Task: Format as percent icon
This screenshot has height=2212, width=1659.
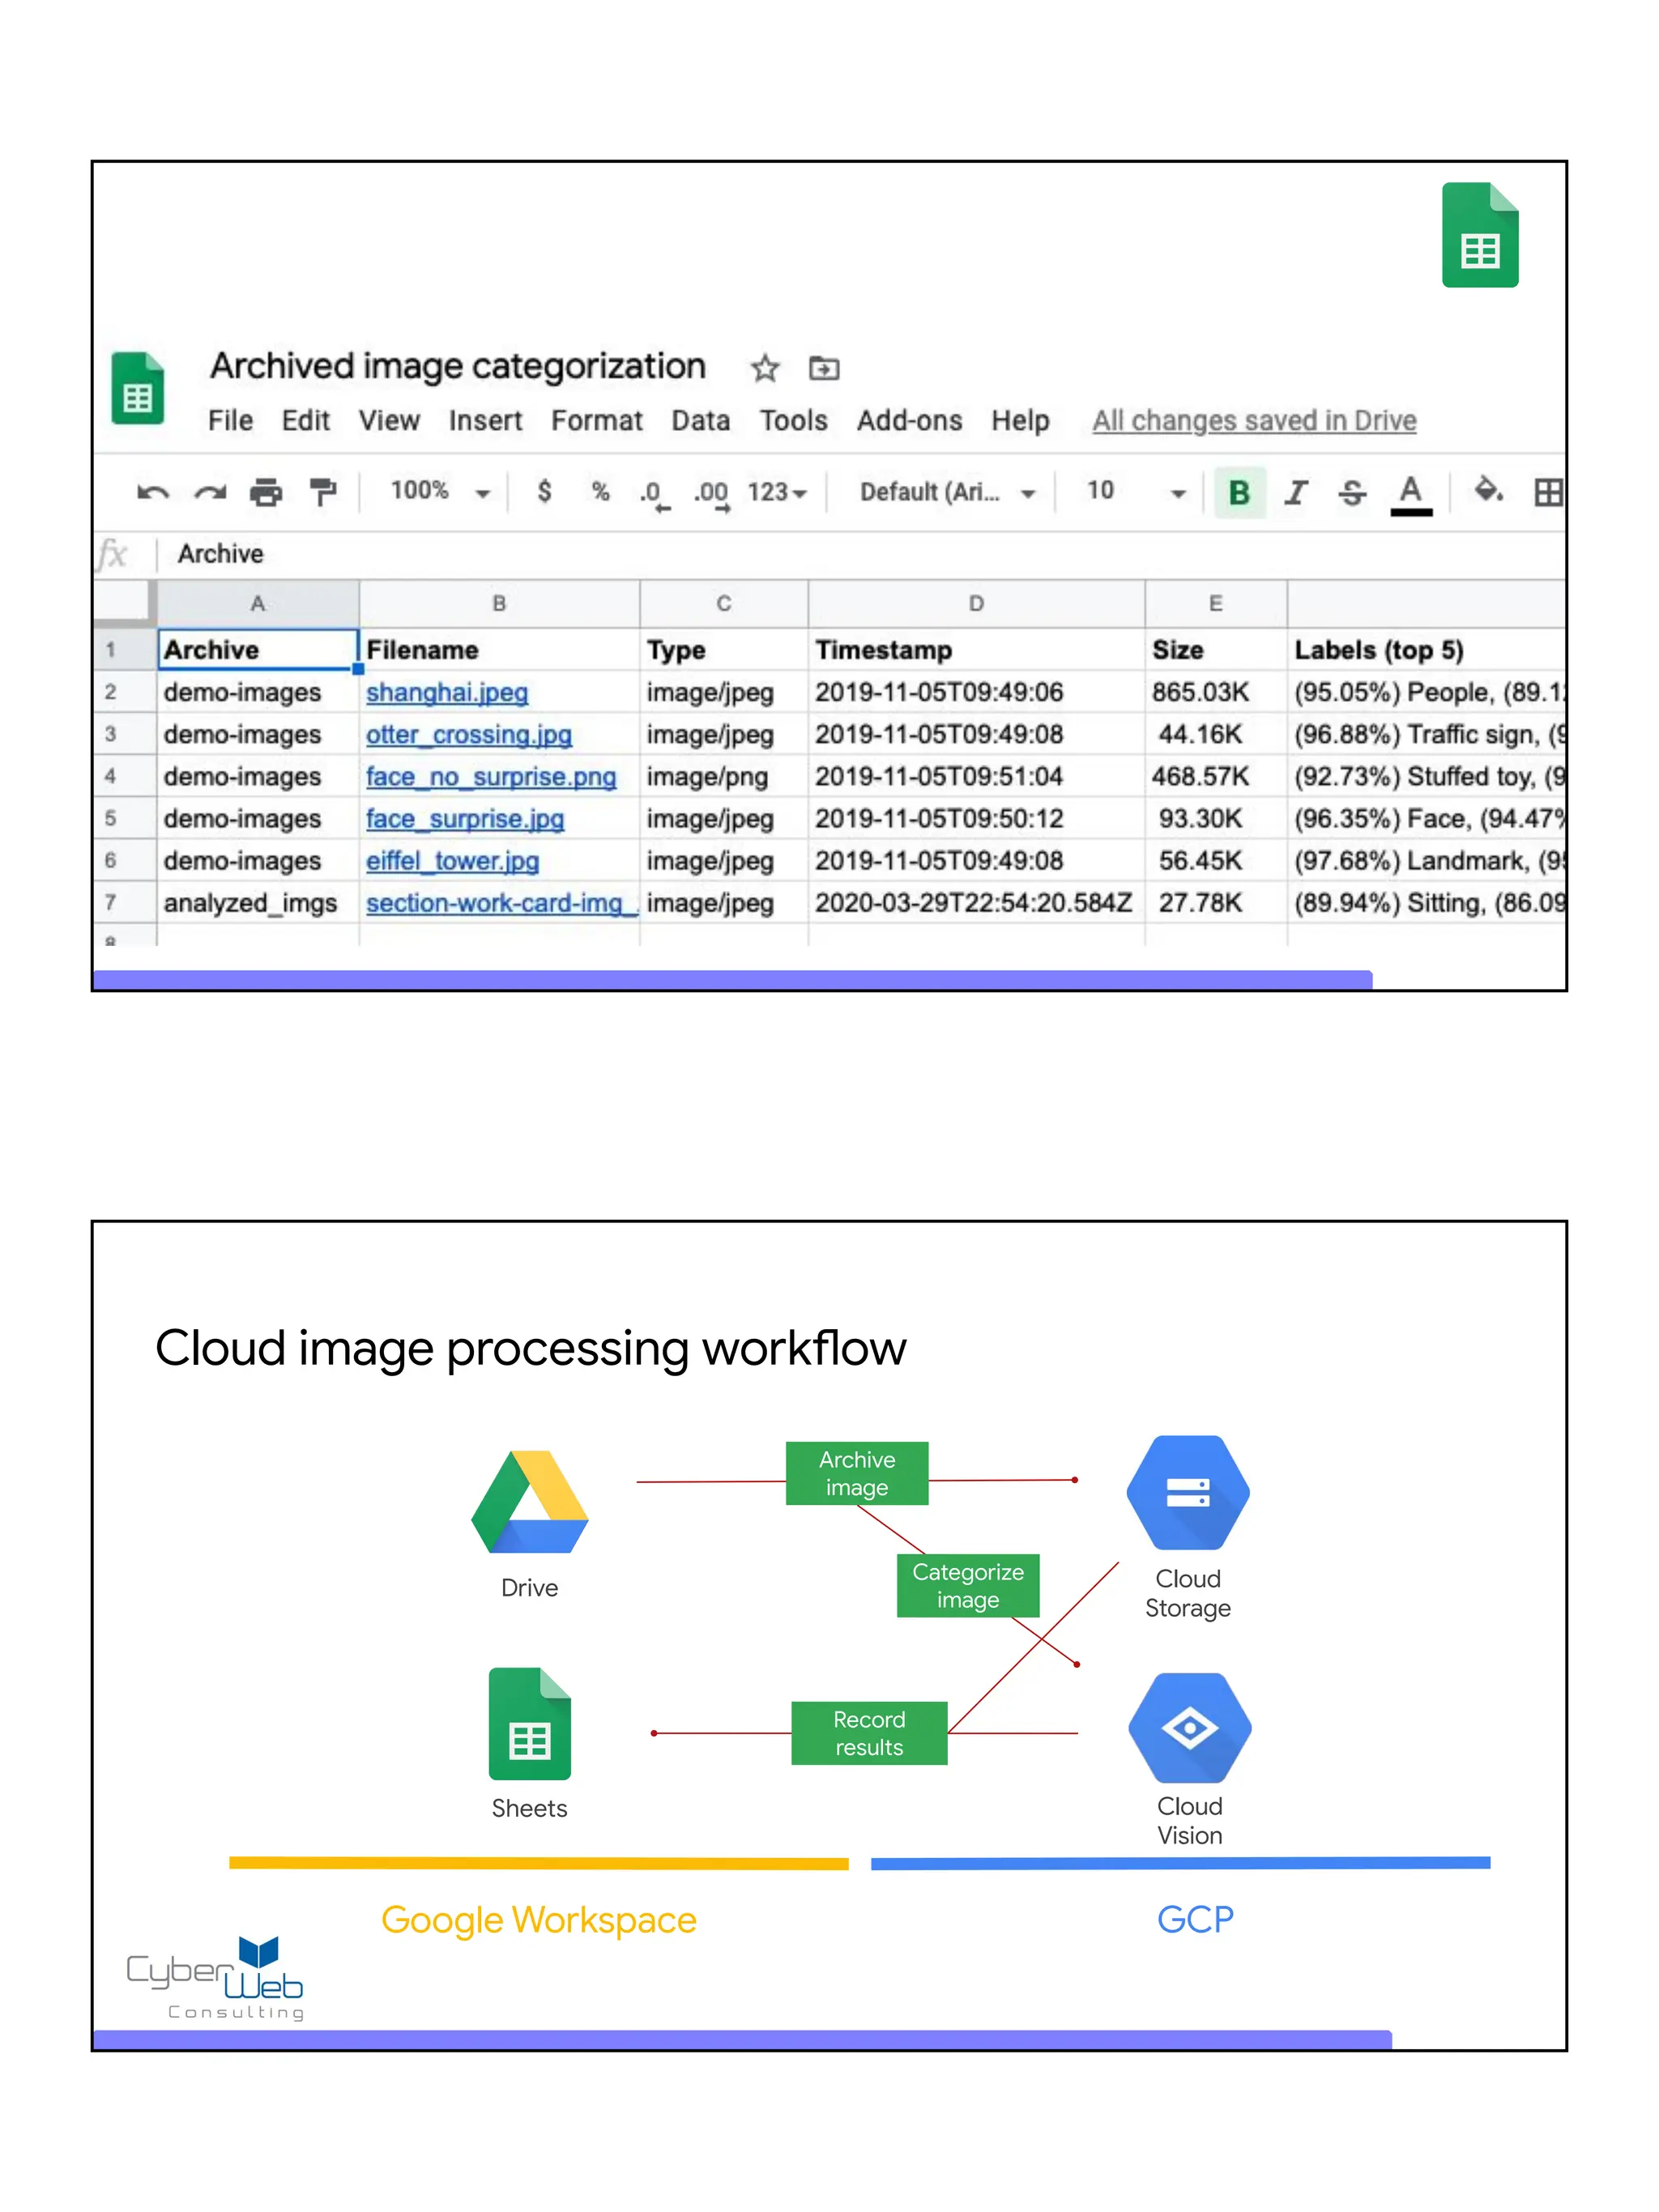Action: point(600,491)
